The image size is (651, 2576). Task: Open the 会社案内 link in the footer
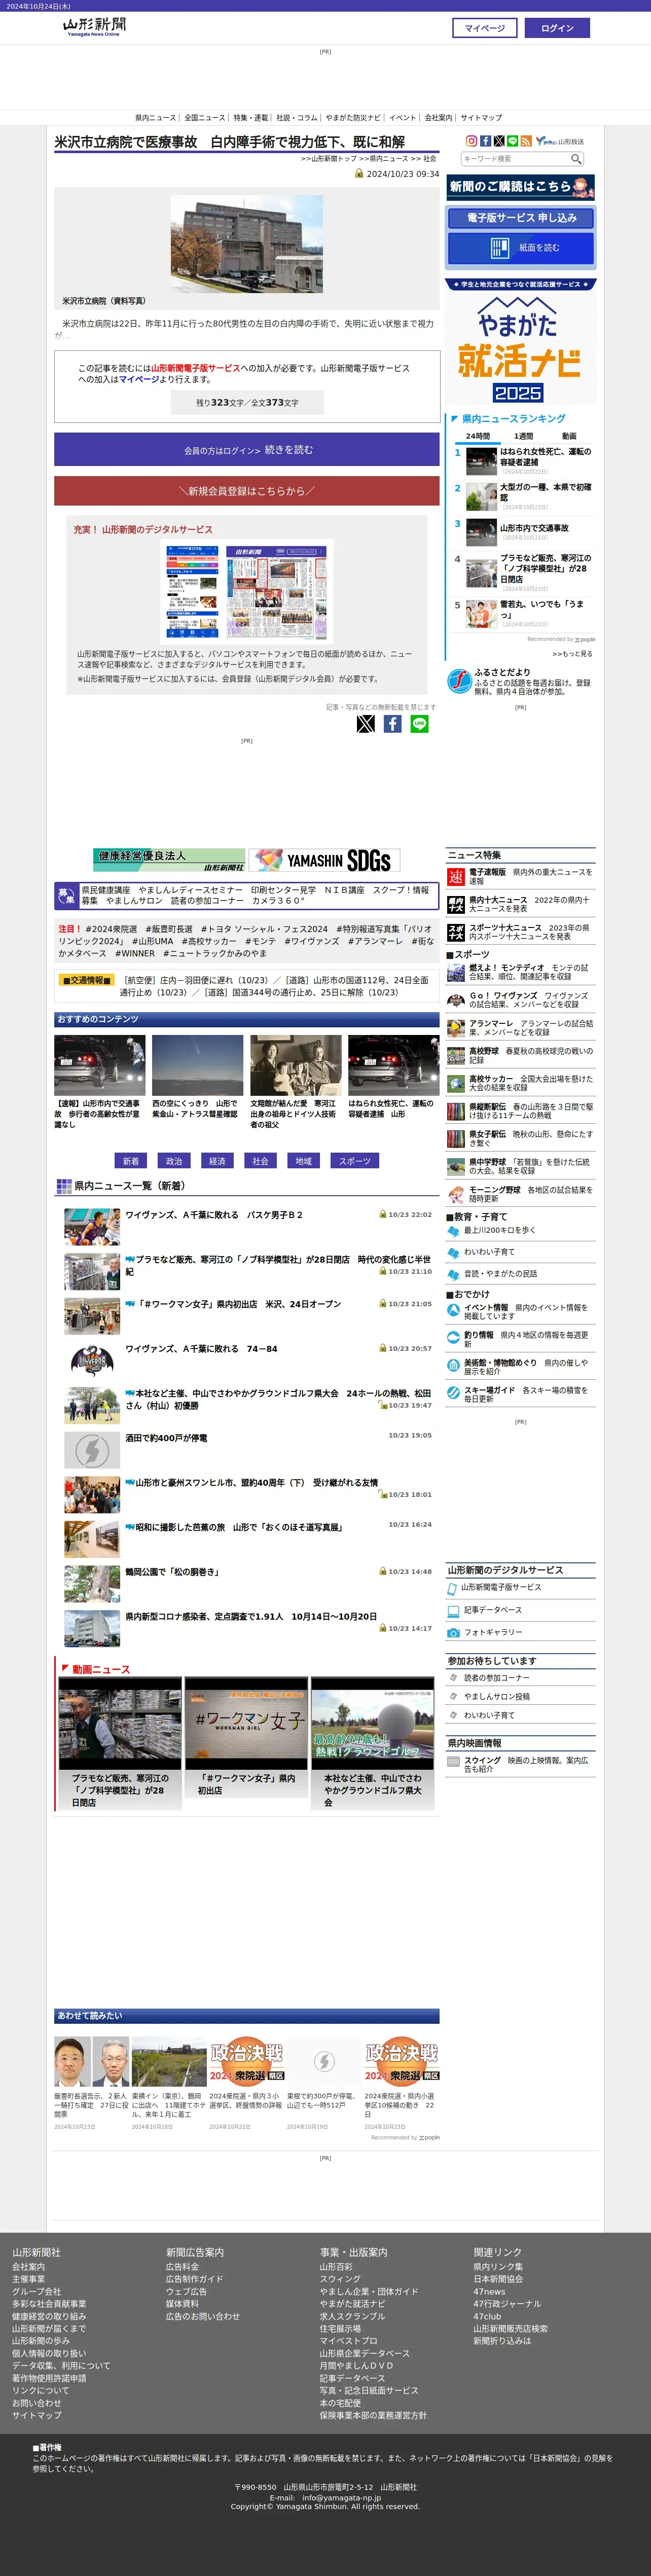pyautogui.click(x=28, y=2267)
